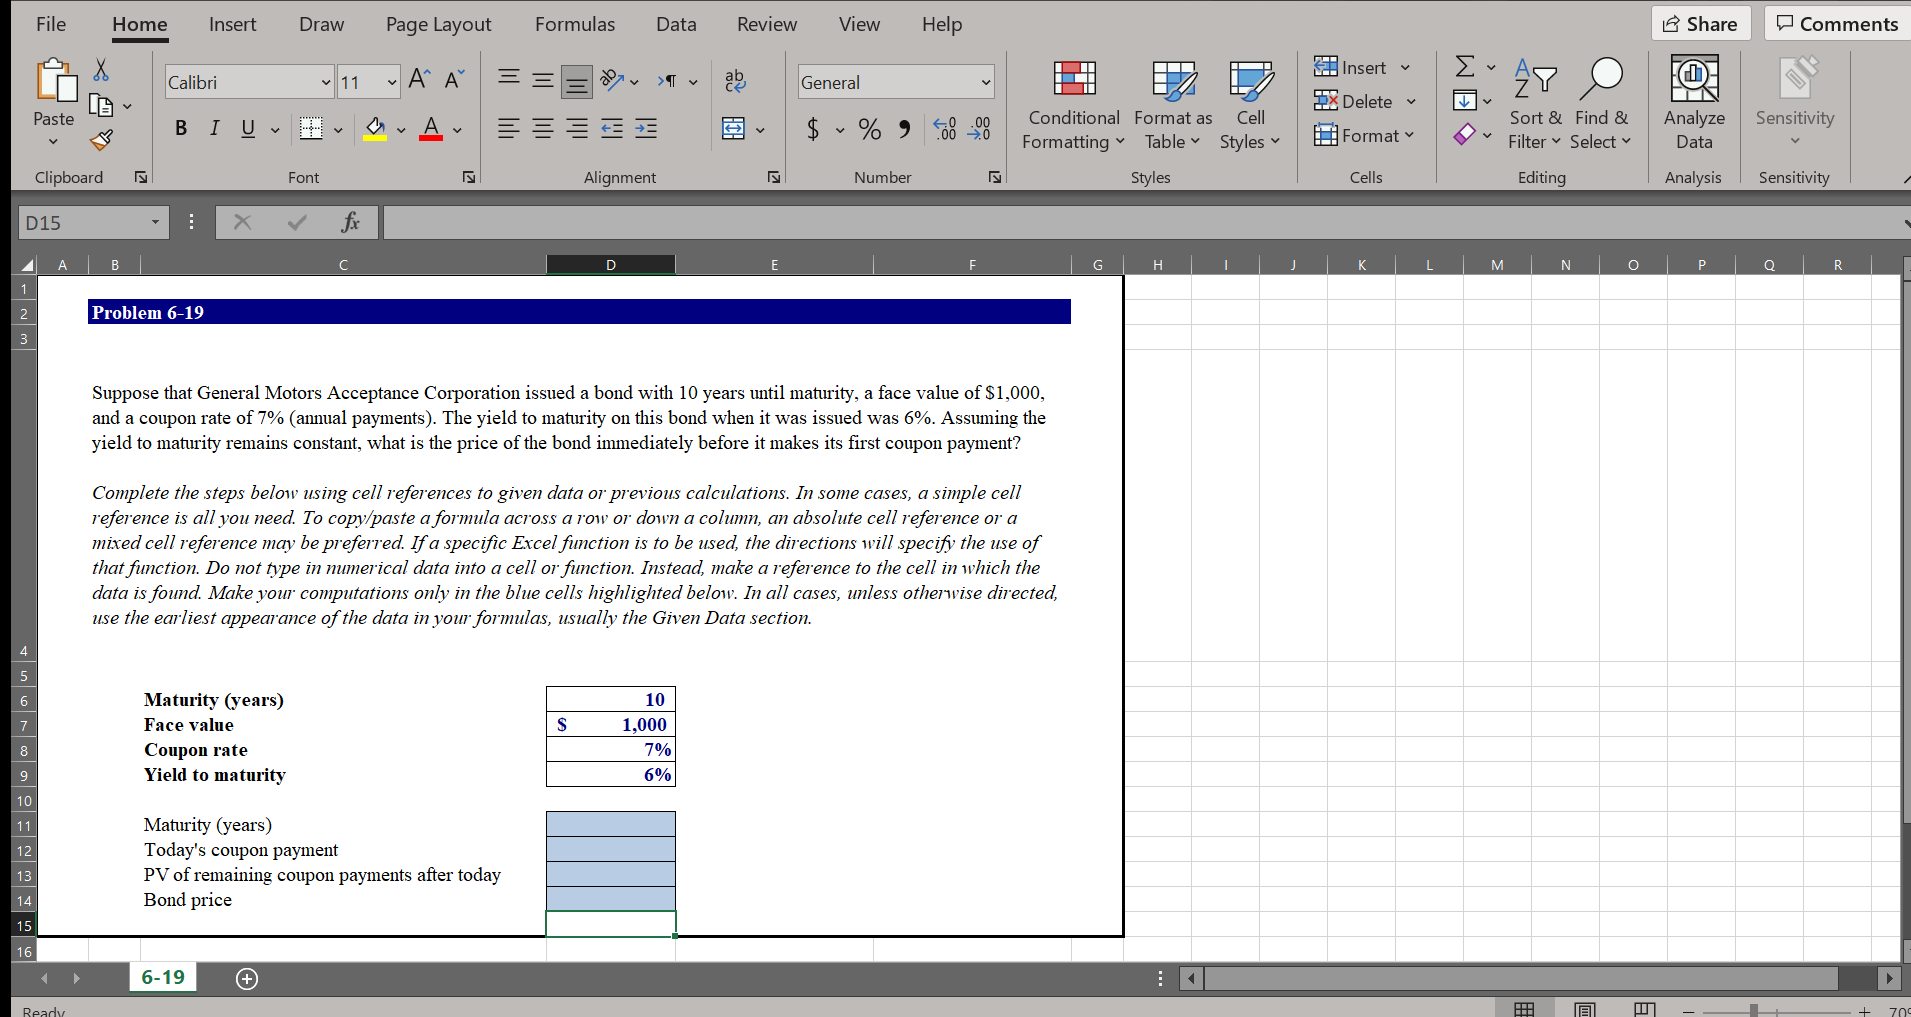Click Insert Function fx icon
The image size is (1911, 1017).
[350, 222]
